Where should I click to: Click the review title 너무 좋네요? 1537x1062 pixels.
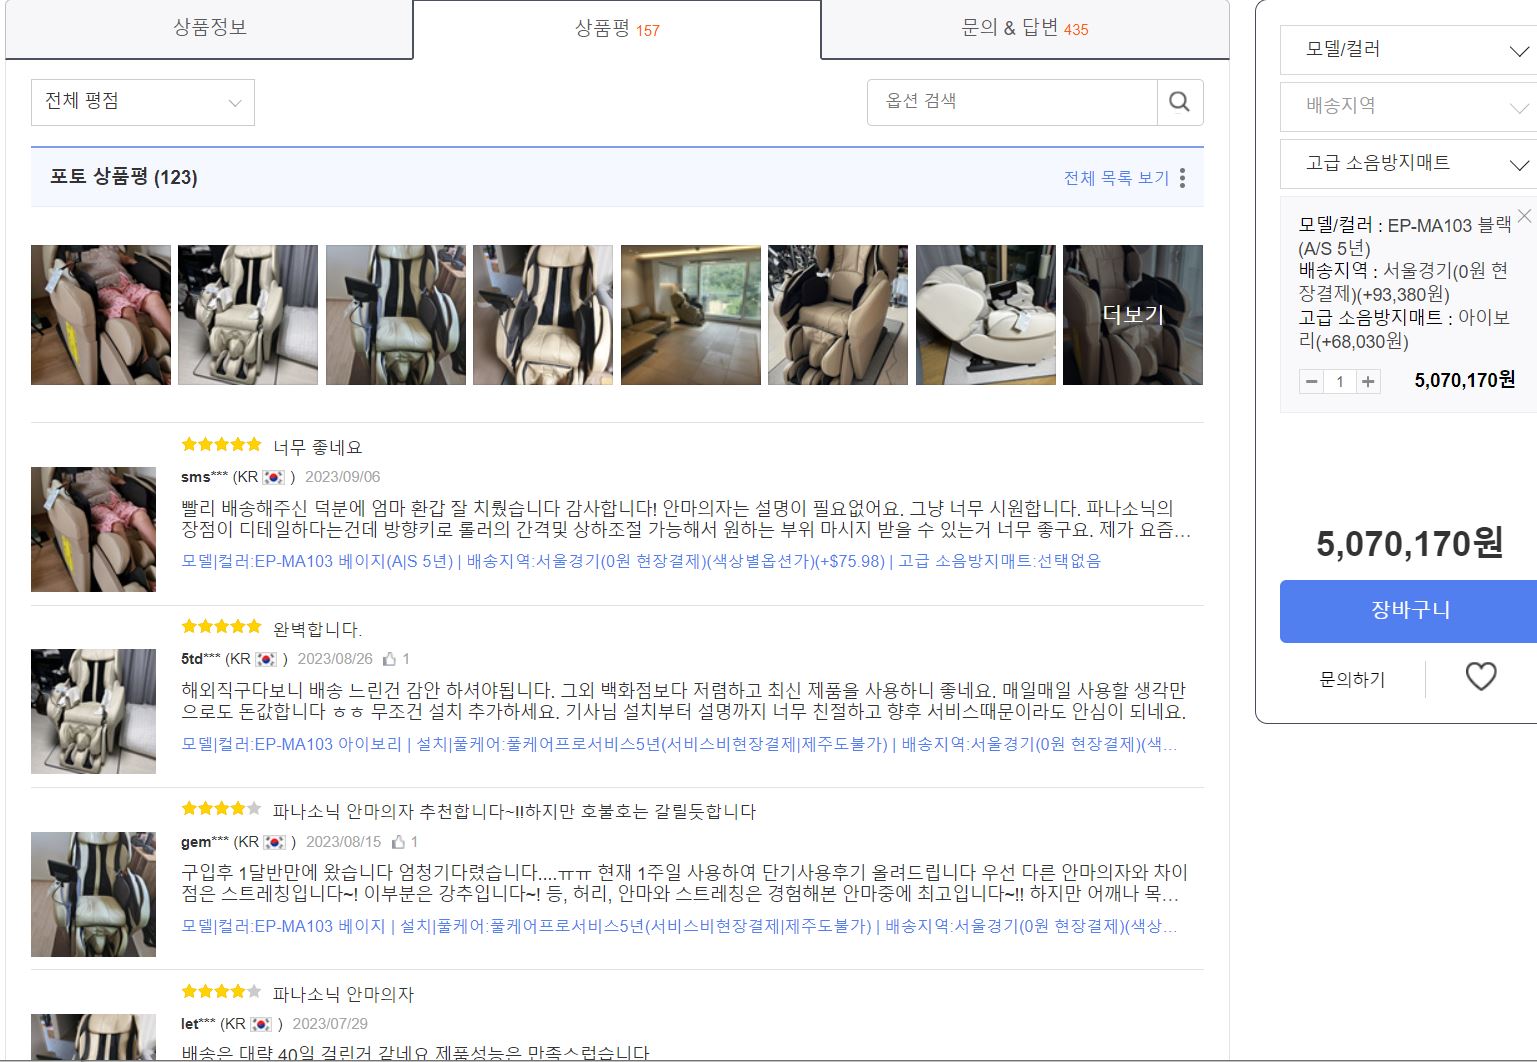317,447
